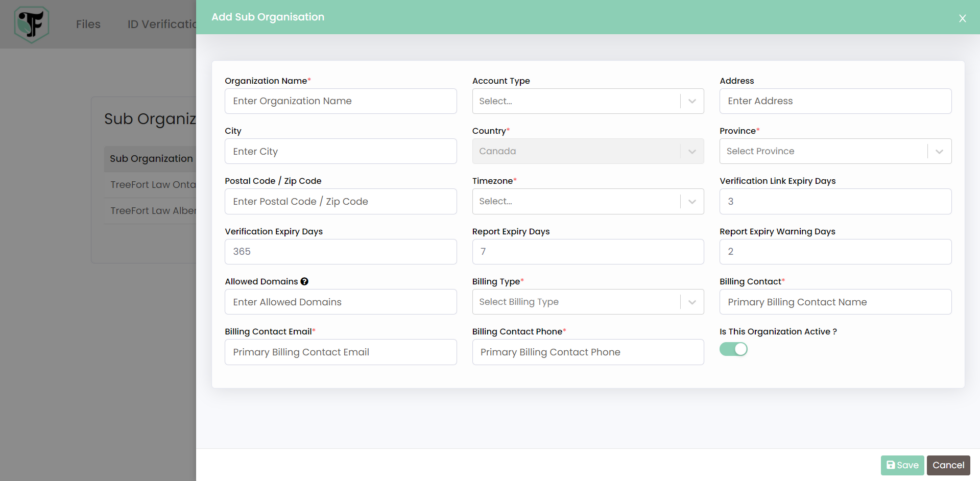980x481 pixels.
Task: Expand the Province dropdown
Action: coord(834,151)
